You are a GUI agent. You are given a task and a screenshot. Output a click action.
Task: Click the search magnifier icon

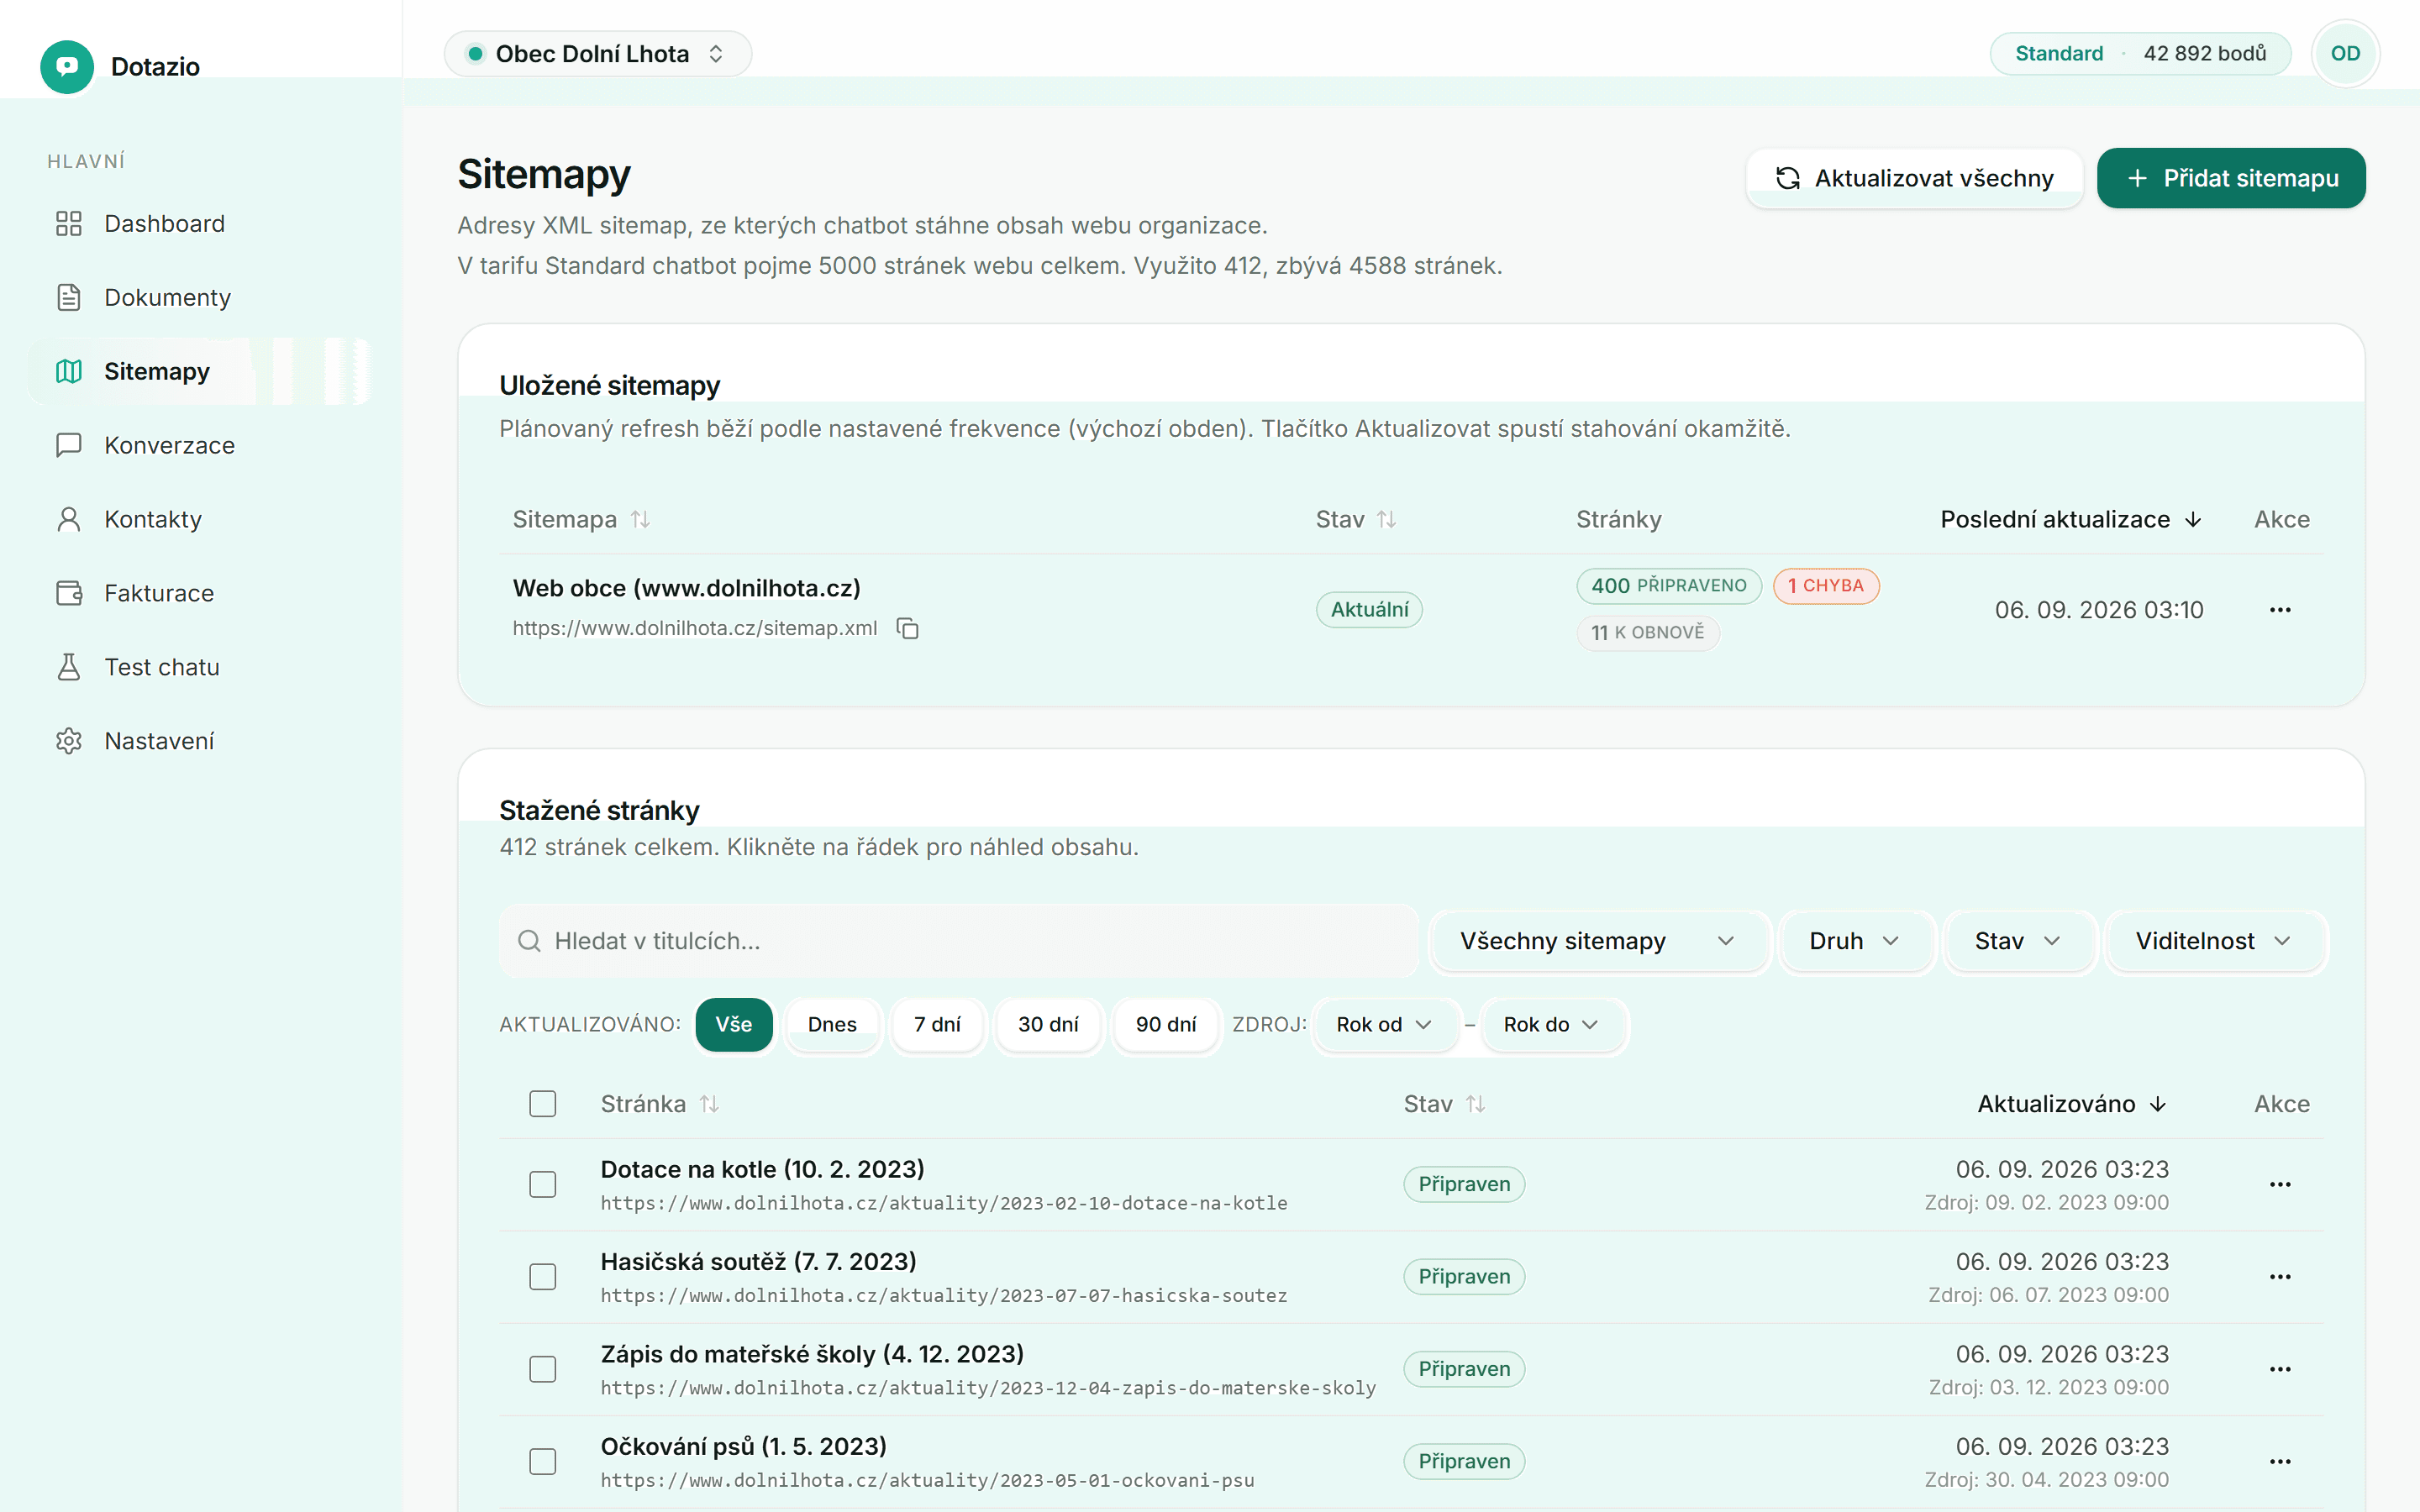[x=529, y=941]
